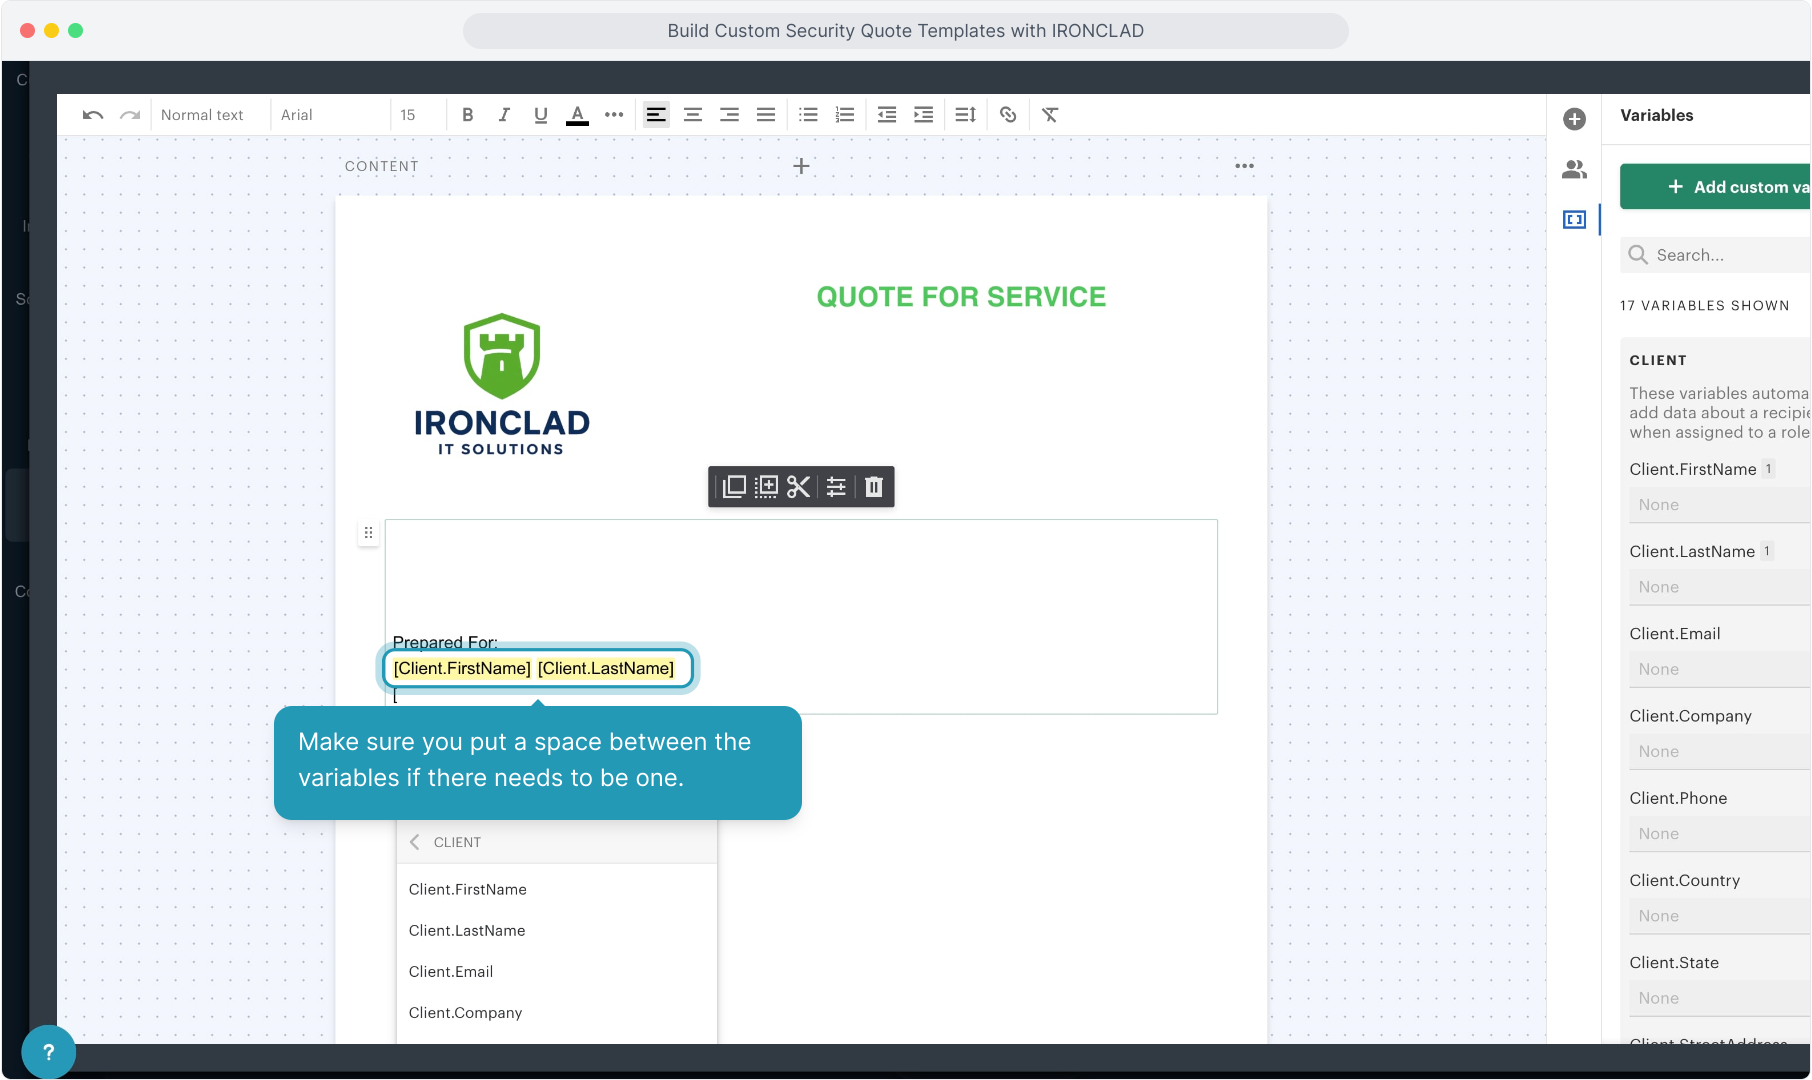
Task: Choose Client.Company in the popup menu
Action: pos(465,1012)
